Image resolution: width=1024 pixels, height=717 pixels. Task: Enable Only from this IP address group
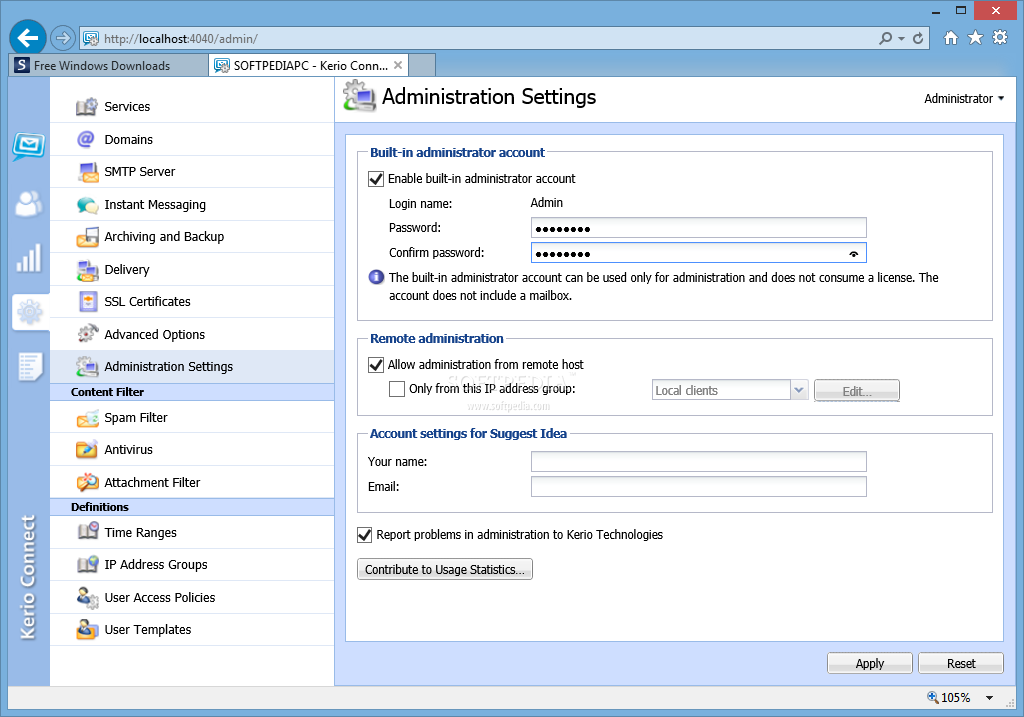point(397,389)
